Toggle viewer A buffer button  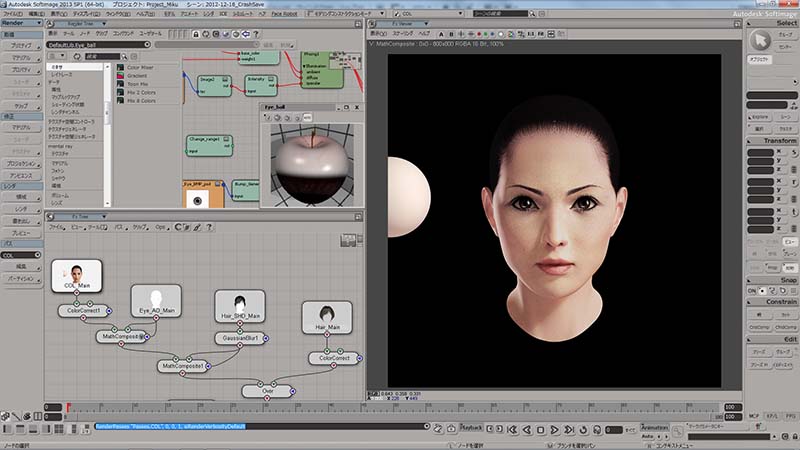441,34
